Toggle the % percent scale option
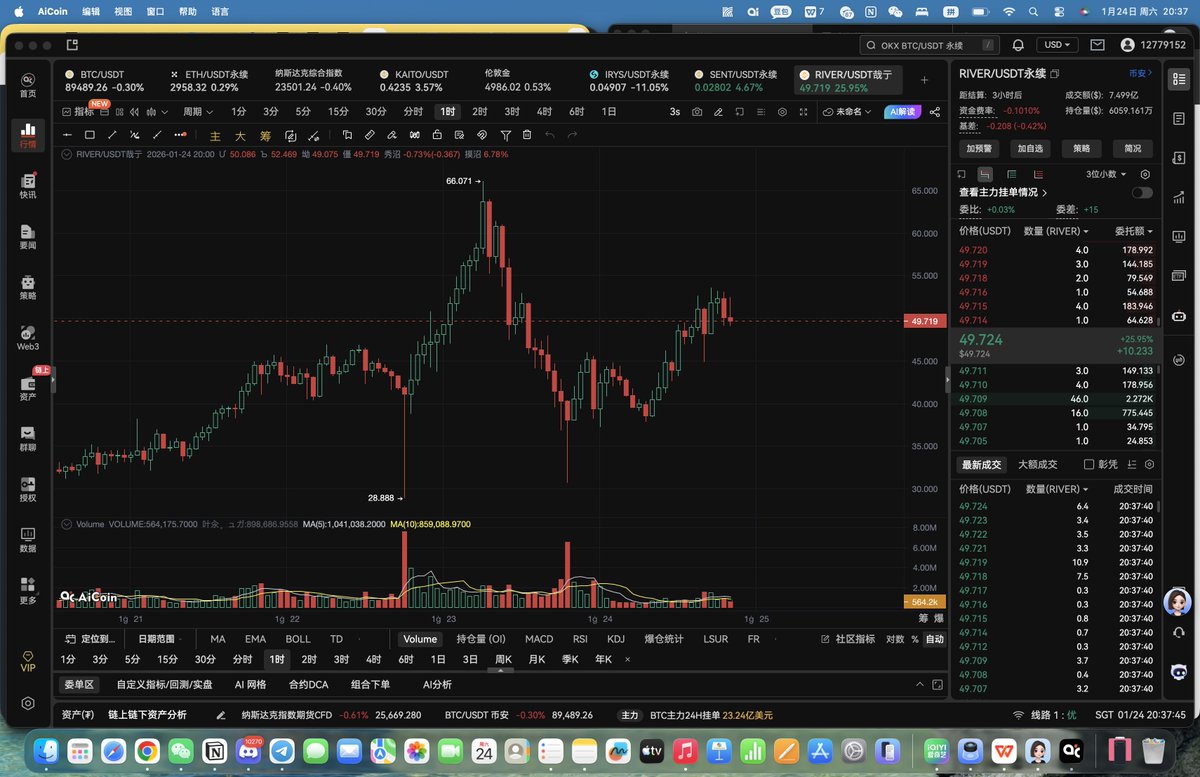1200x777 pixels. click(914, 639)
